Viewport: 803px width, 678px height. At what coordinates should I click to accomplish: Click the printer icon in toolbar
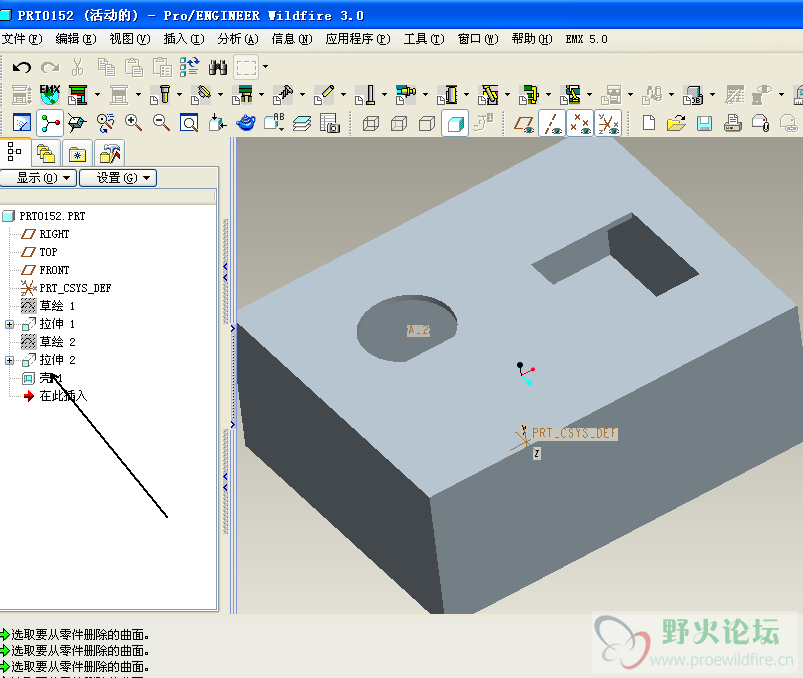point(732,123)
